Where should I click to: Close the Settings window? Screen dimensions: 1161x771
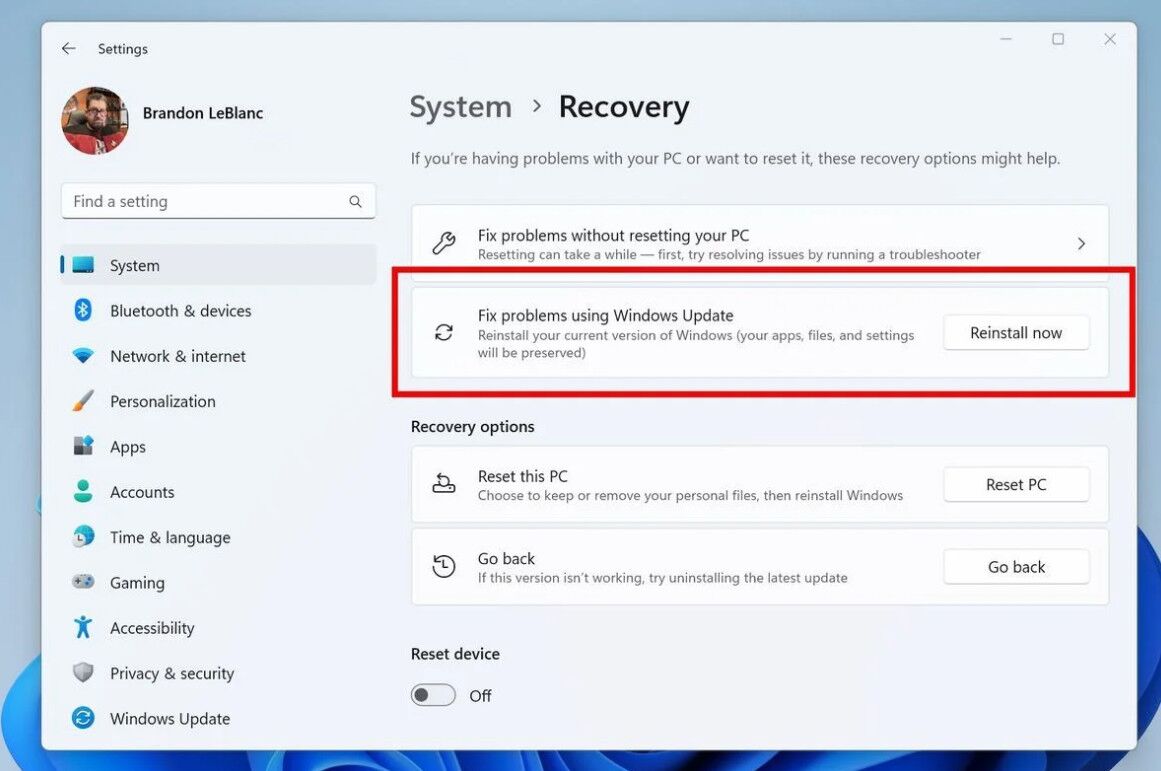1110,39
